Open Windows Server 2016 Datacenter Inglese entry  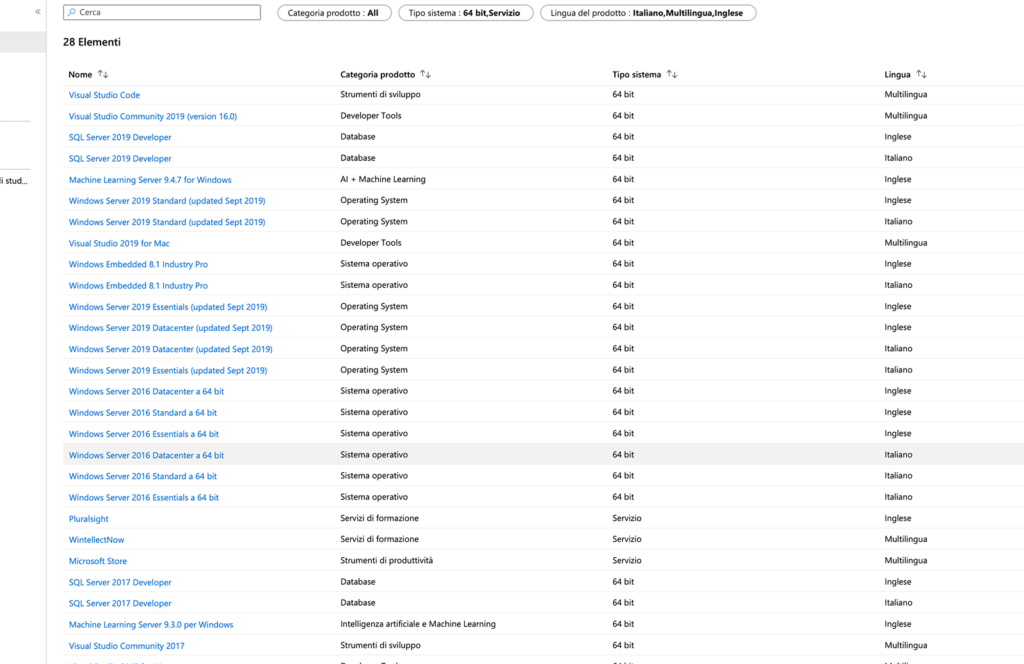click(x=146, y=392)
